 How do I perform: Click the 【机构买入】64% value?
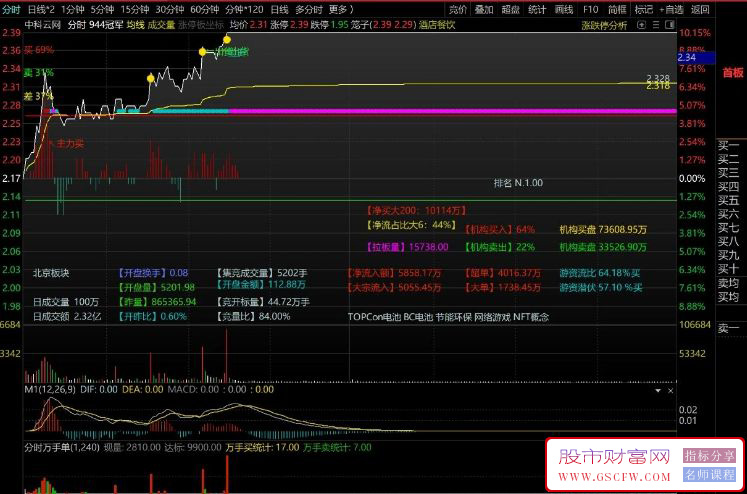(500, 230)
